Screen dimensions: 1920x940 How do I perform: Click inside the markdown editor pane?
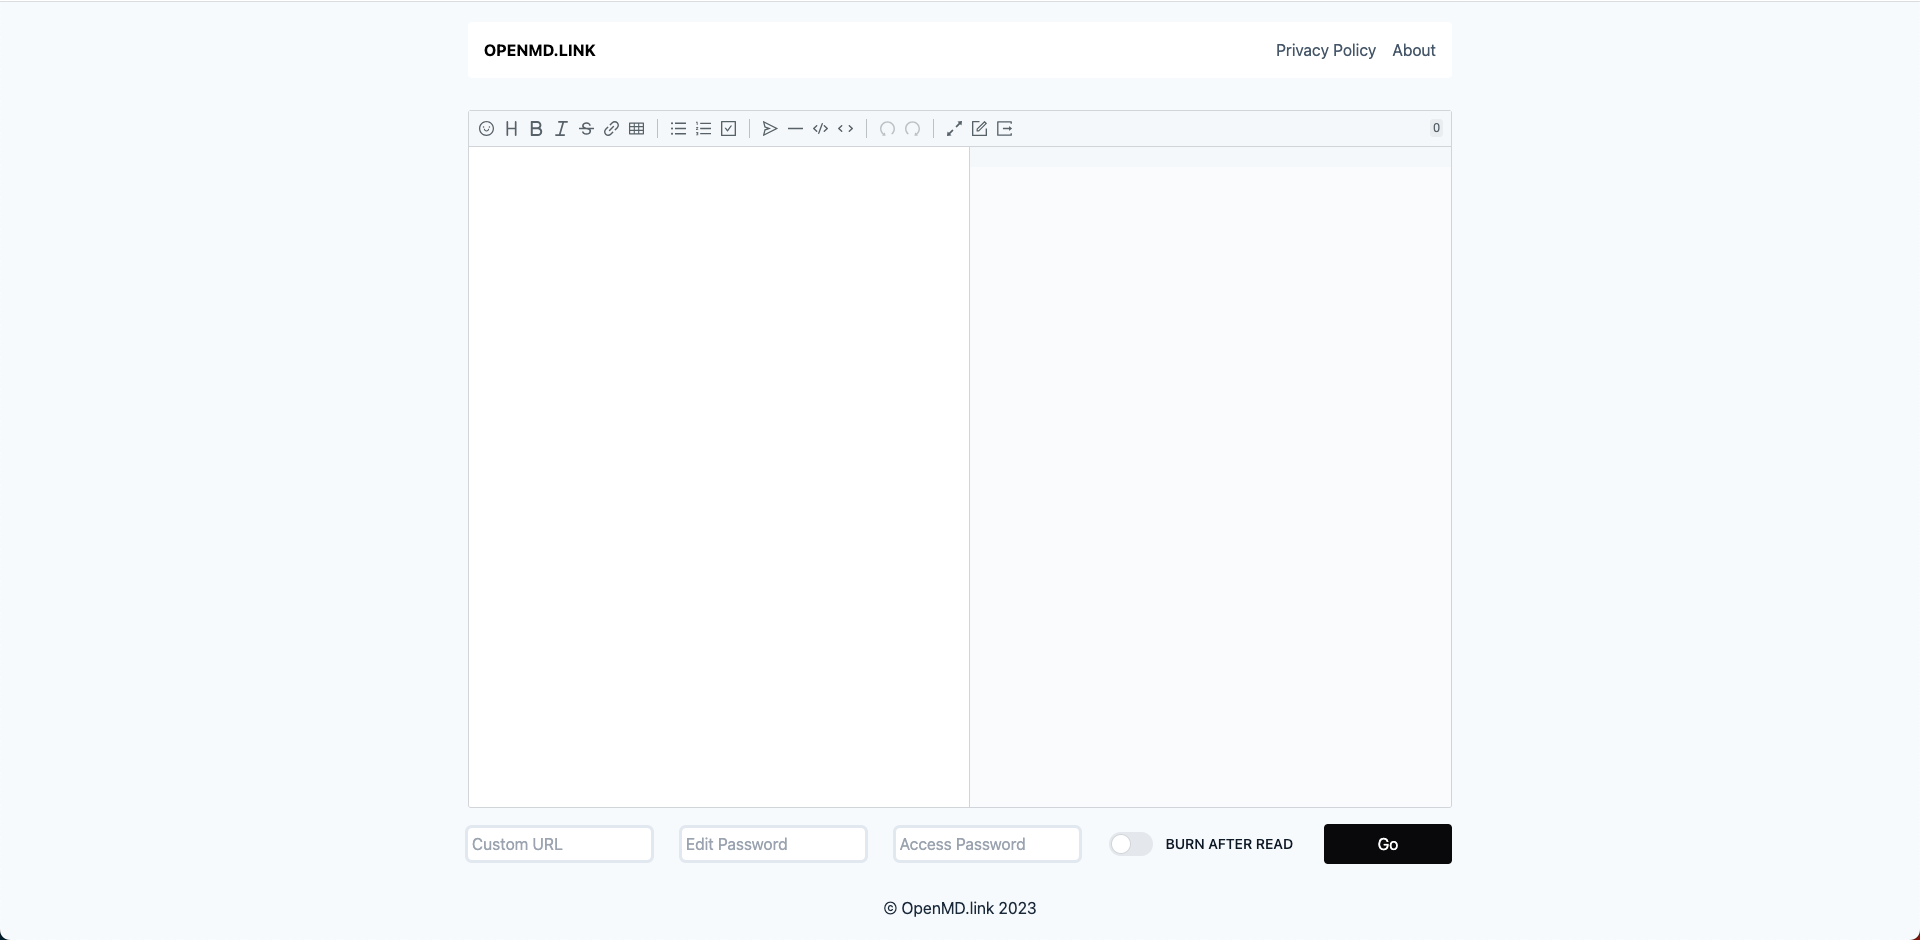coord(719,477)
